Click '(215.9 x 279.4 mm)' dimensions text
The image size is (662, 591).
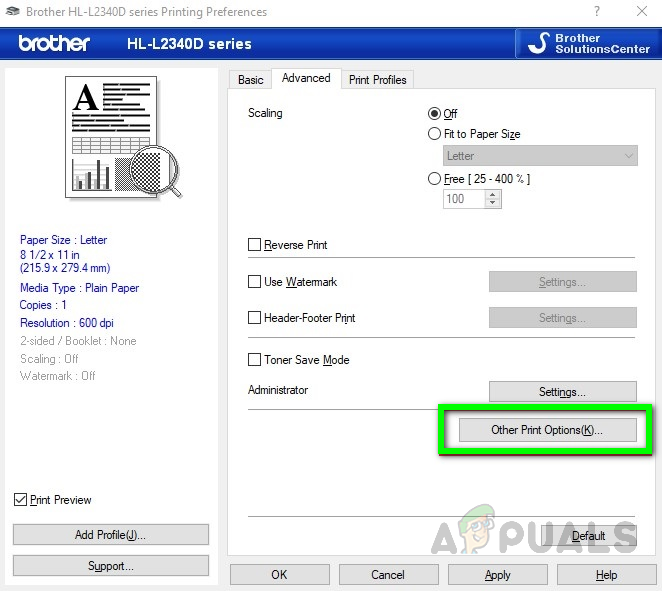(x=65, y=268)
